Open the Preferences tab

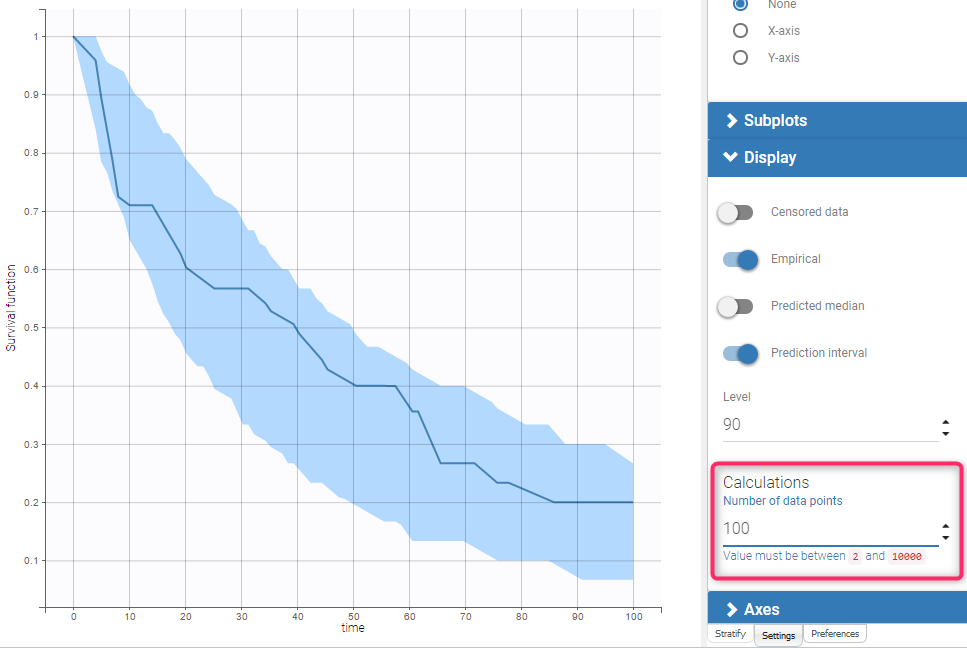[835, 633]
